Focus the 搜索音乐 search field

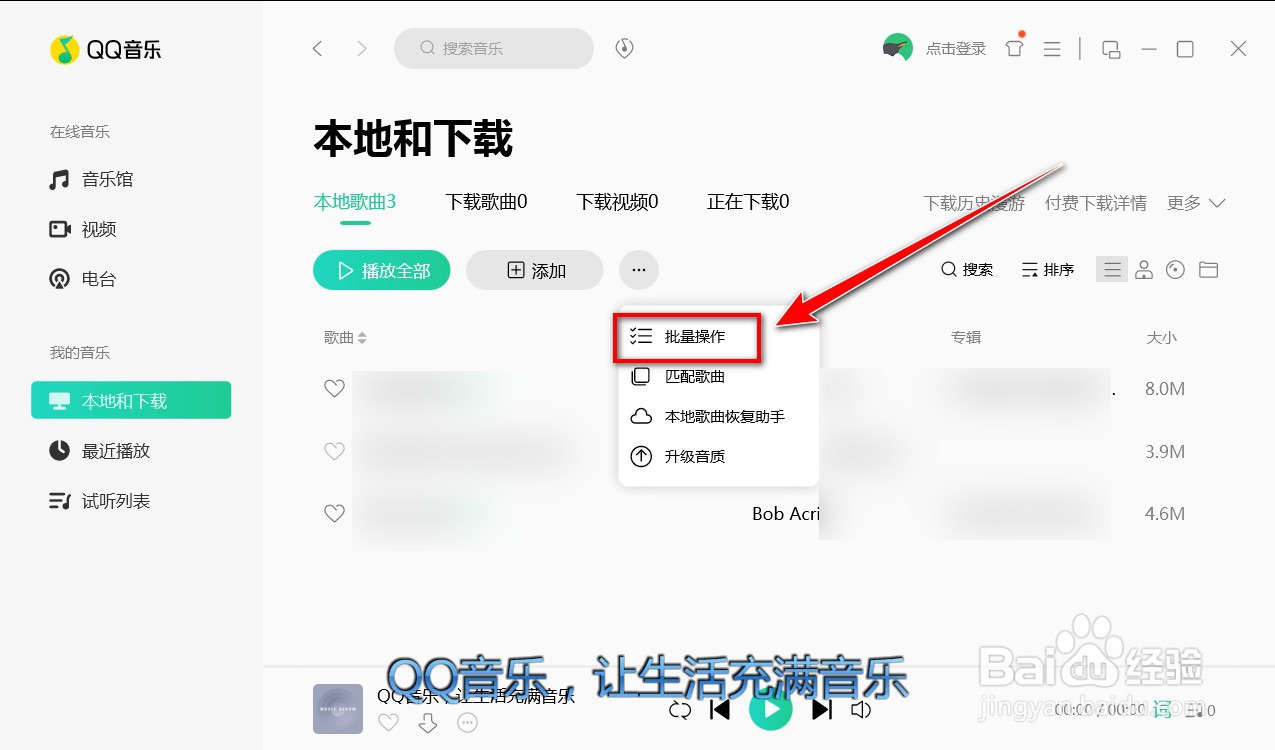click(494, 48)
